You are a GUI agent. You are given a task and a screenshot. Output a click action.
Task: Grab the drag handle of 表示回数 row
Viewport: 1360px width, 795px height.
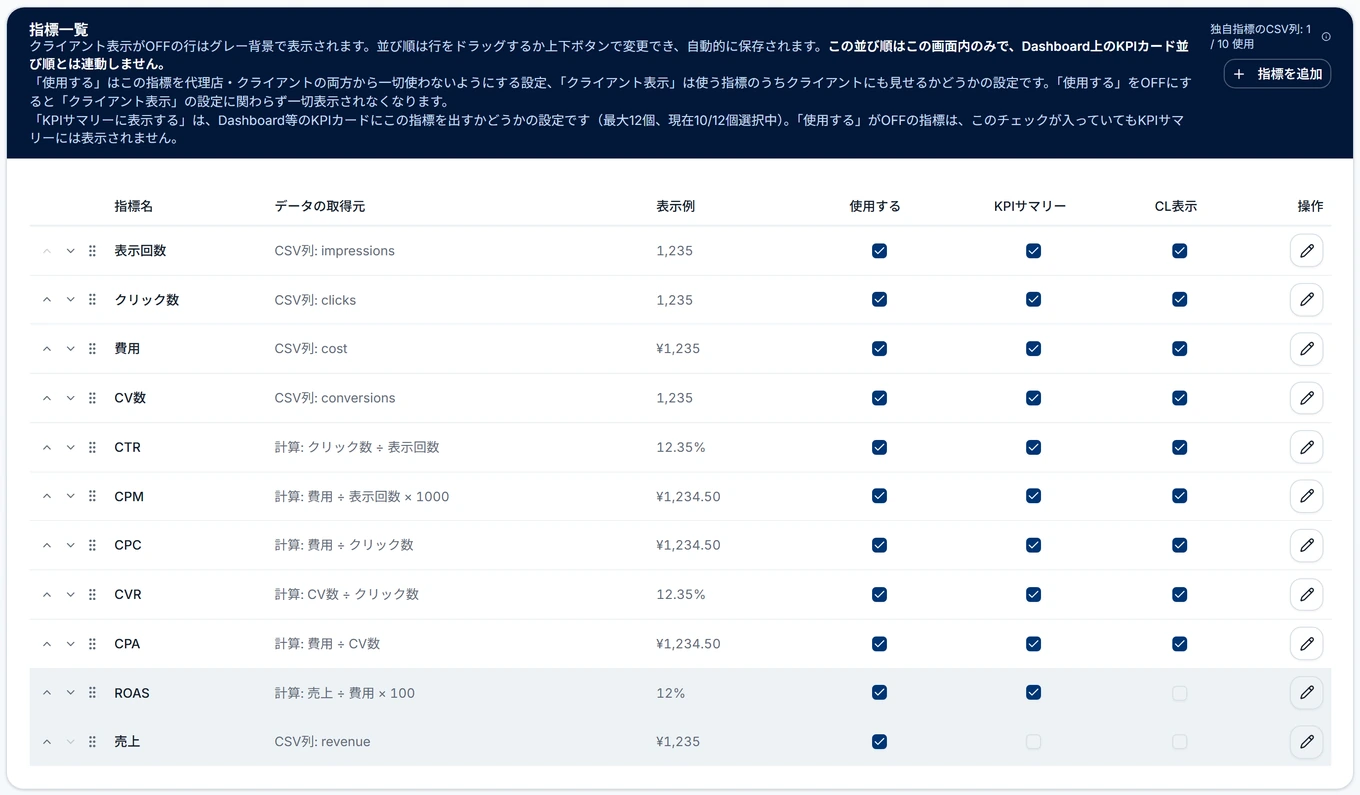(92, 251)
